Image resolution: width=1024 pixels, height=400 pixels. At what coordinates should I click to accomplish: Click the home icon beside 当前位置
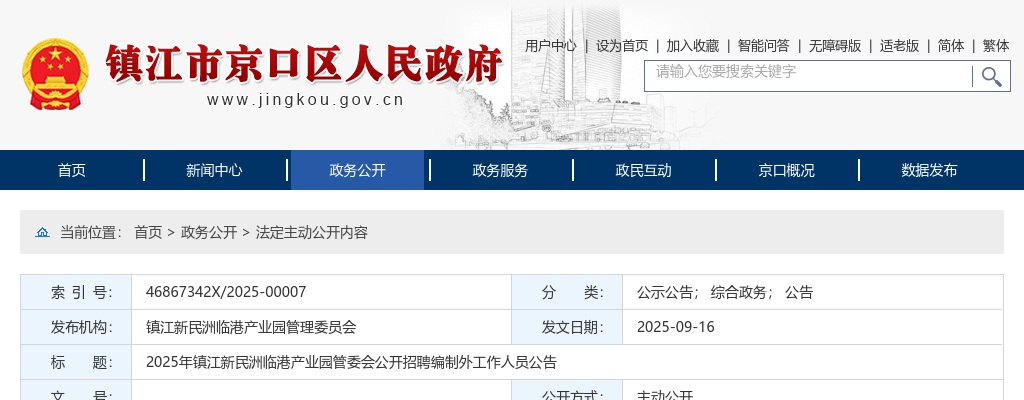pyautogui.click(x=42, y=232)
